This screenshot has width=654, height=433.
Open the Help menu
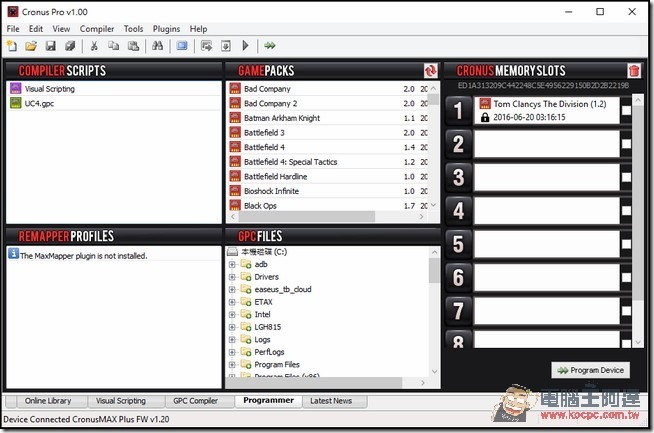point(199,29)
